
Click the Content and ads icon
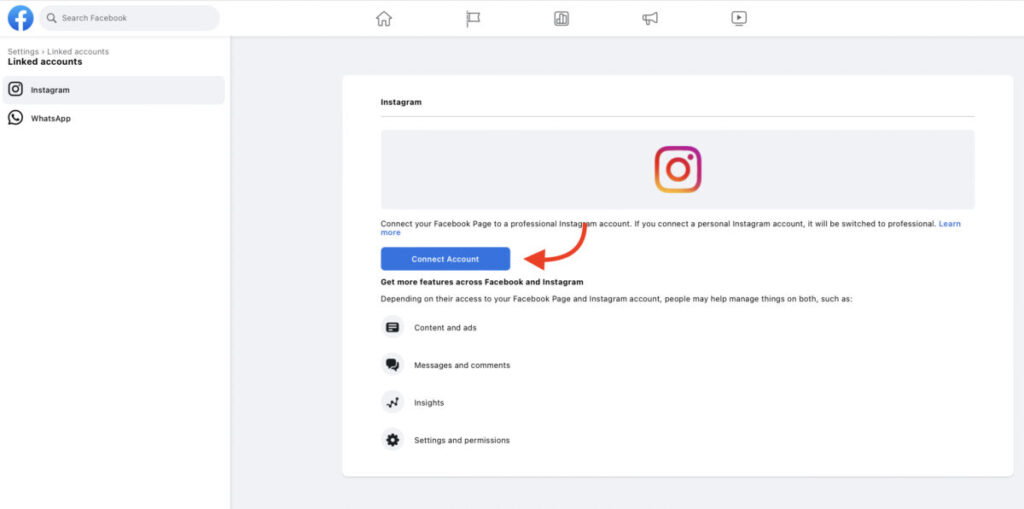[x=392, y=327]
